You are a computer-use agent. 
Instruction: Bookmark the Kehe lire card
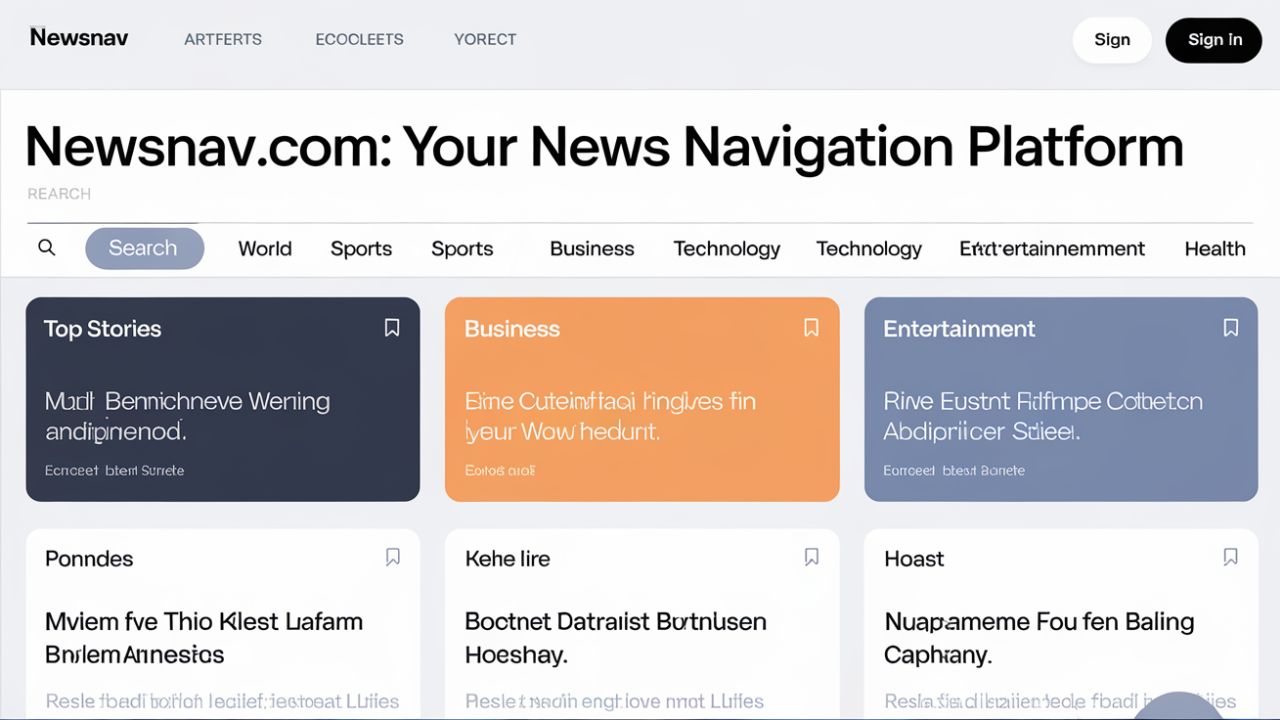pos(812,558)
